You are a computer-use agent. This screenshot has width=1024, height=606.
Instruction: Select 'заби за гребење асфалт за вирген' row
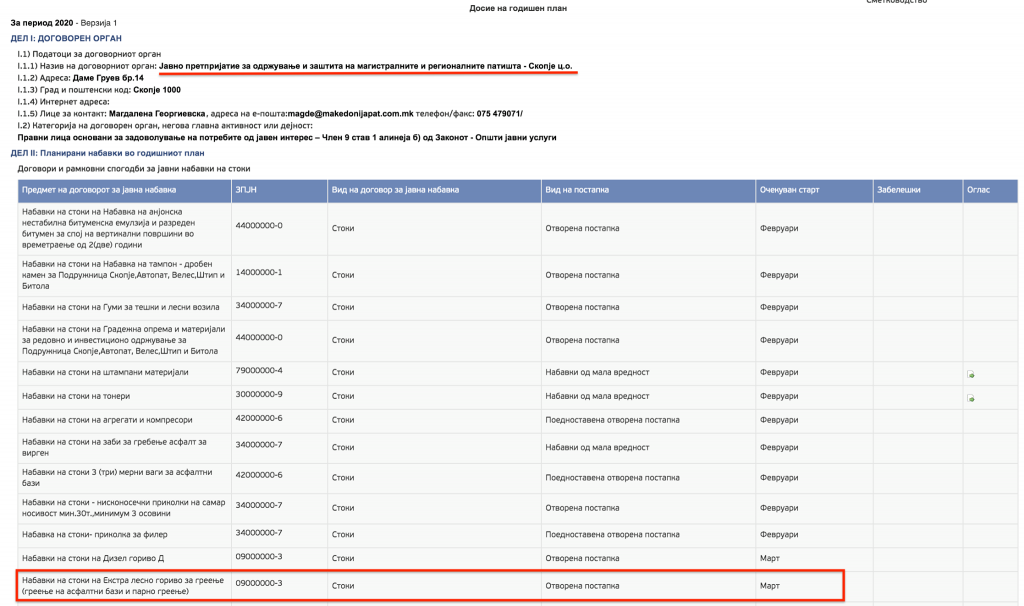pyautogui.click(x=517, y=447)
